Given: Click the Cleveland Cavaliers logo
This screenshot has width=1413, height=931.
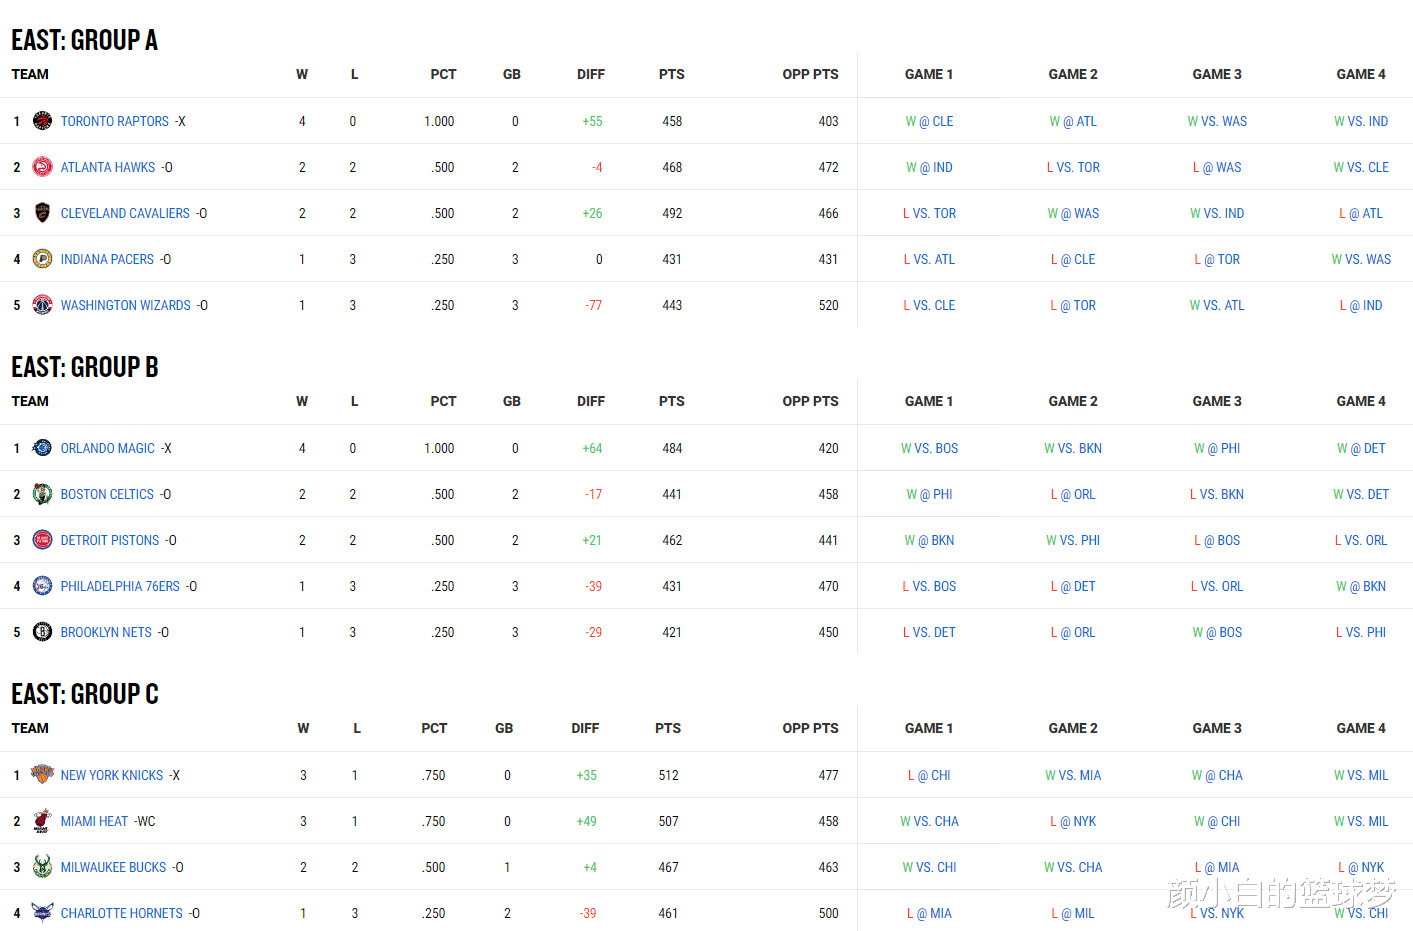Looking at the screenshot, I should tap(42, 213).
